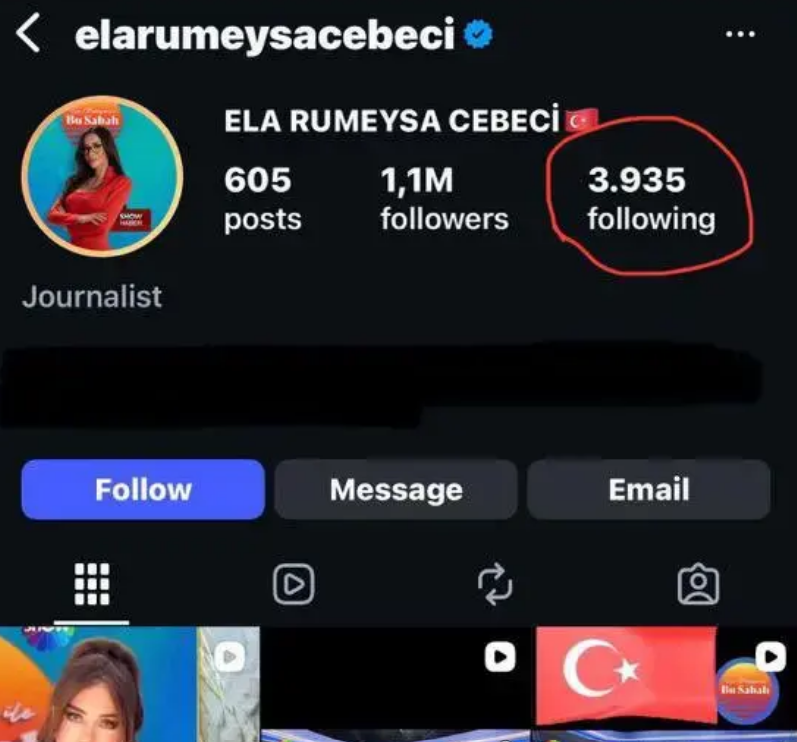Viewport: 797px width, 742px height.
Task: Open the Turkish flag reel thumbnail
Action: pos(664,684)
